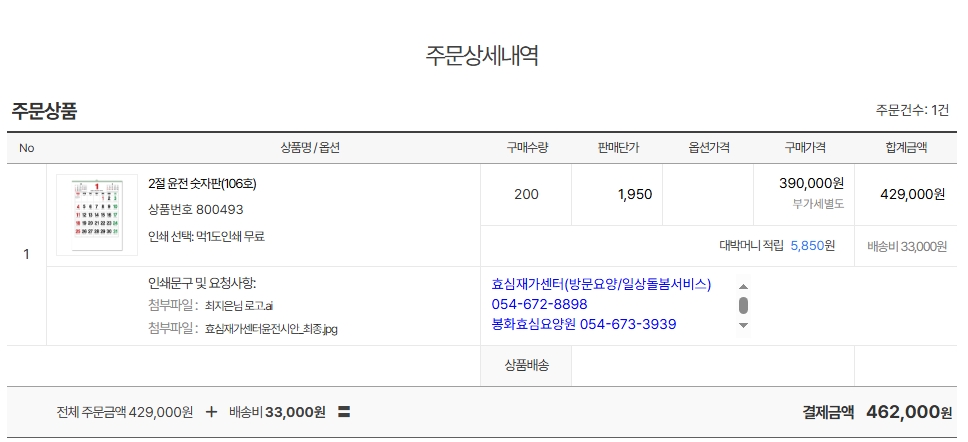Click the 상품배송 status cell

(526, 366)
